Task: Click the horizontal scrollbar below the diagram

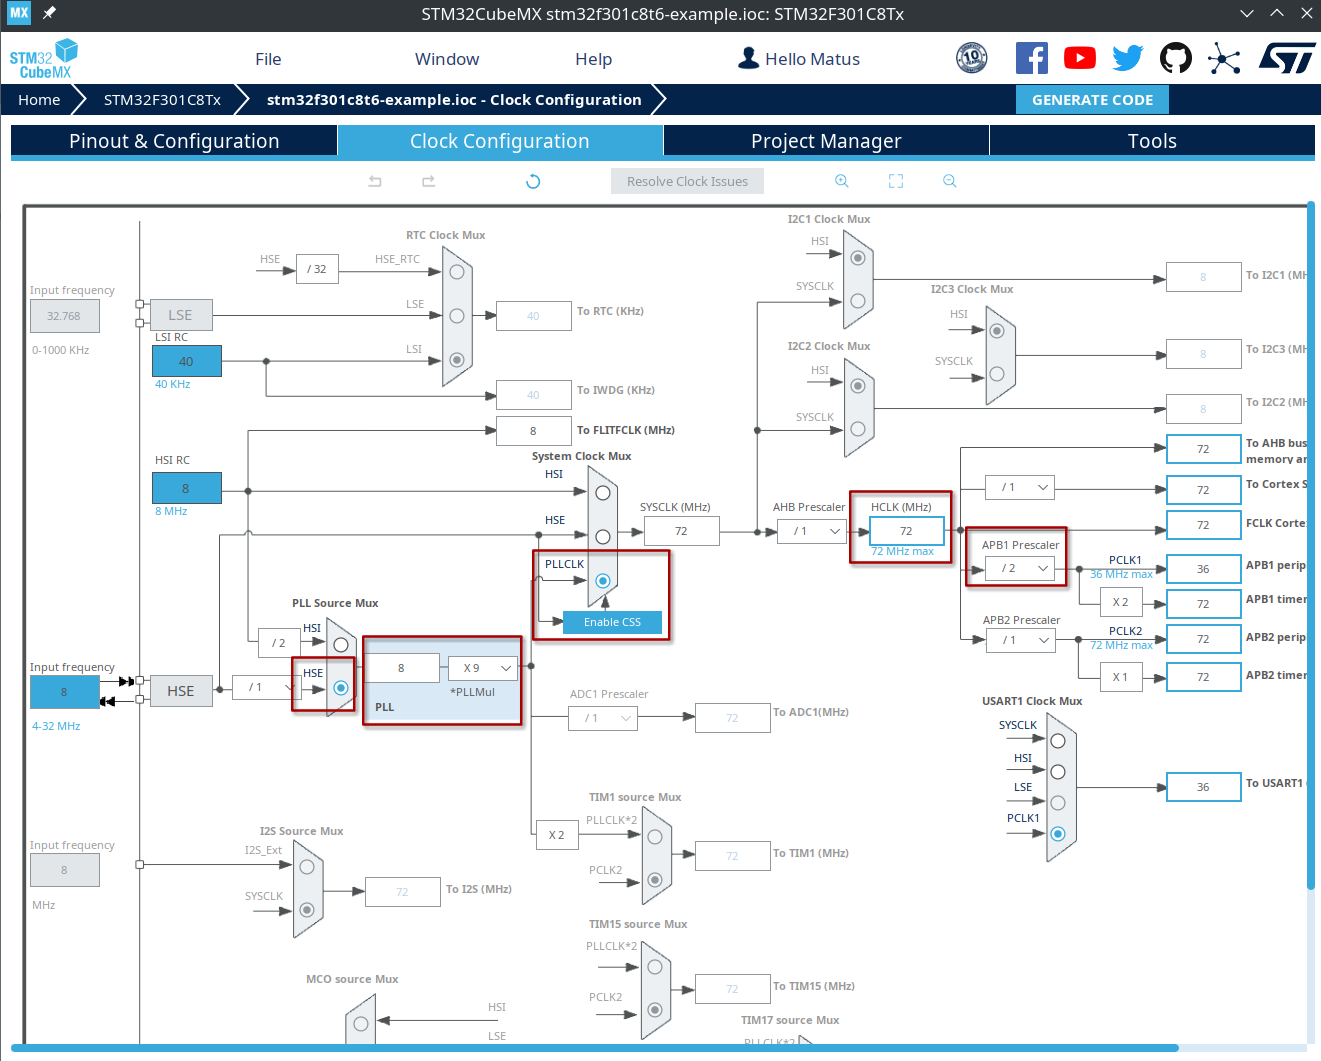Action: [600, 1048]
